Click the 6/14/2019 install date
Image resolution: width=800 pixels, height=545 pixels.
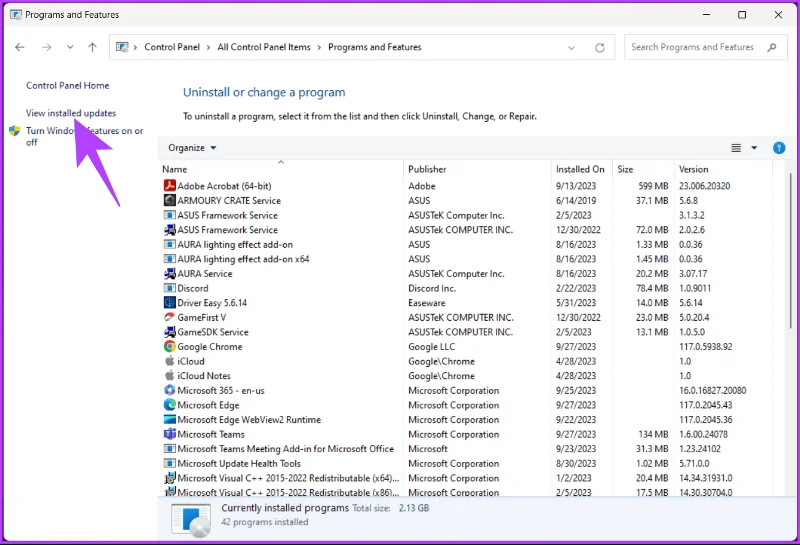(x=576, y=201)
